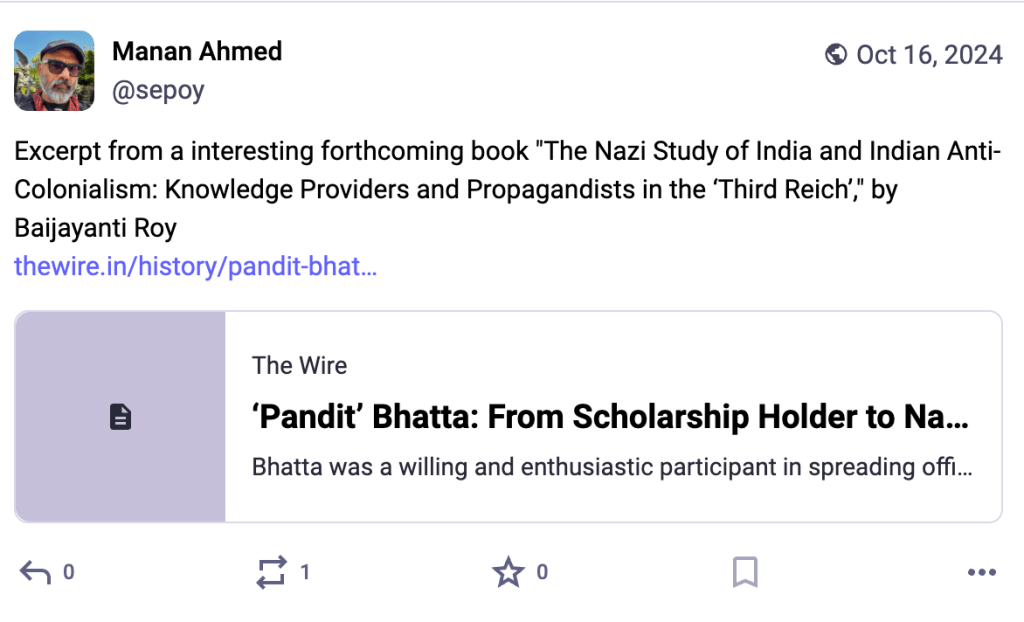This screenshot has height=622, width=1024.
Task: Click the display name Manan Ahmed
Action: click(197, 51)
